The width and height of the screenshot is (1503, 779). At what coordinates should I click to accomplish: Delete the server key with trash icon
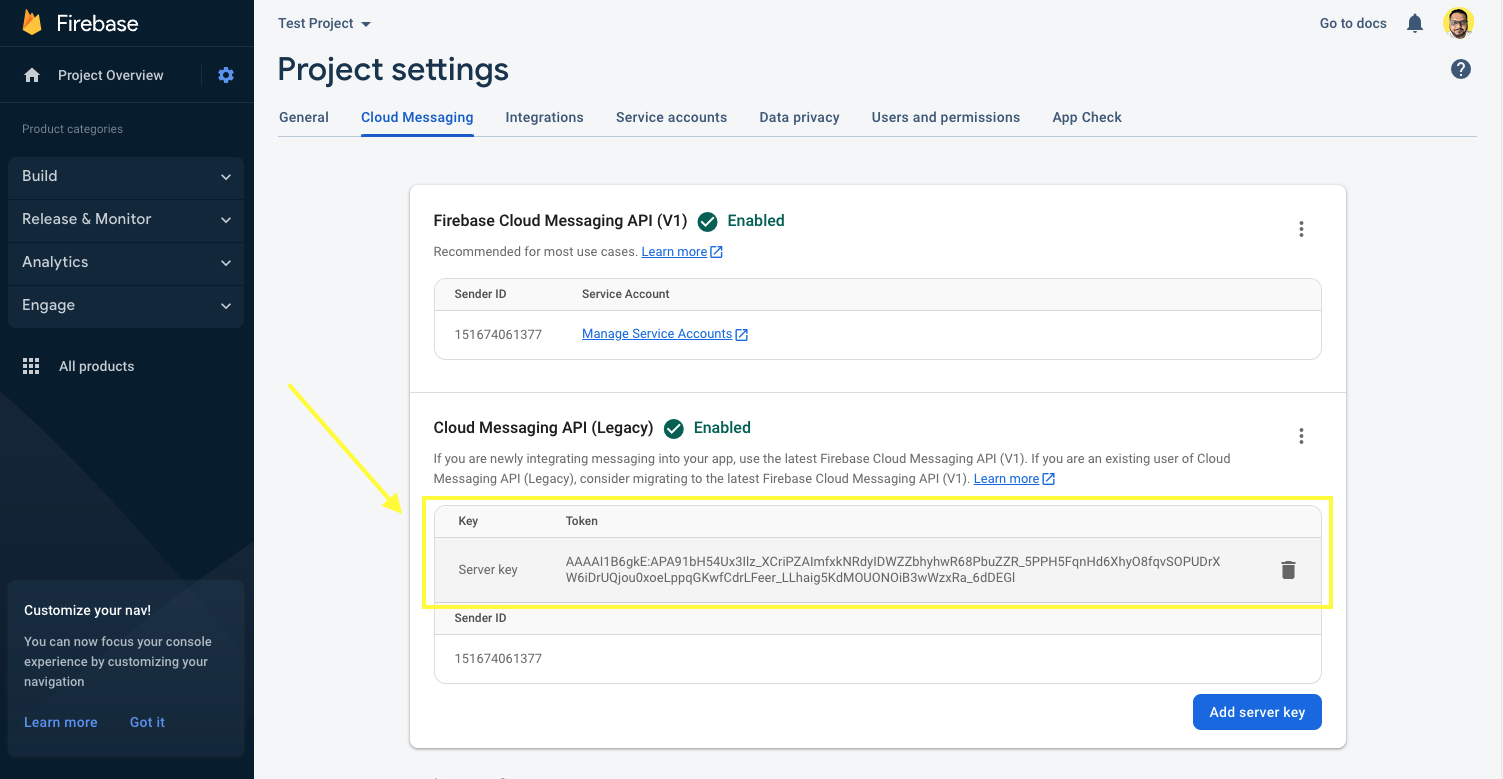(x=1288, y=570)
